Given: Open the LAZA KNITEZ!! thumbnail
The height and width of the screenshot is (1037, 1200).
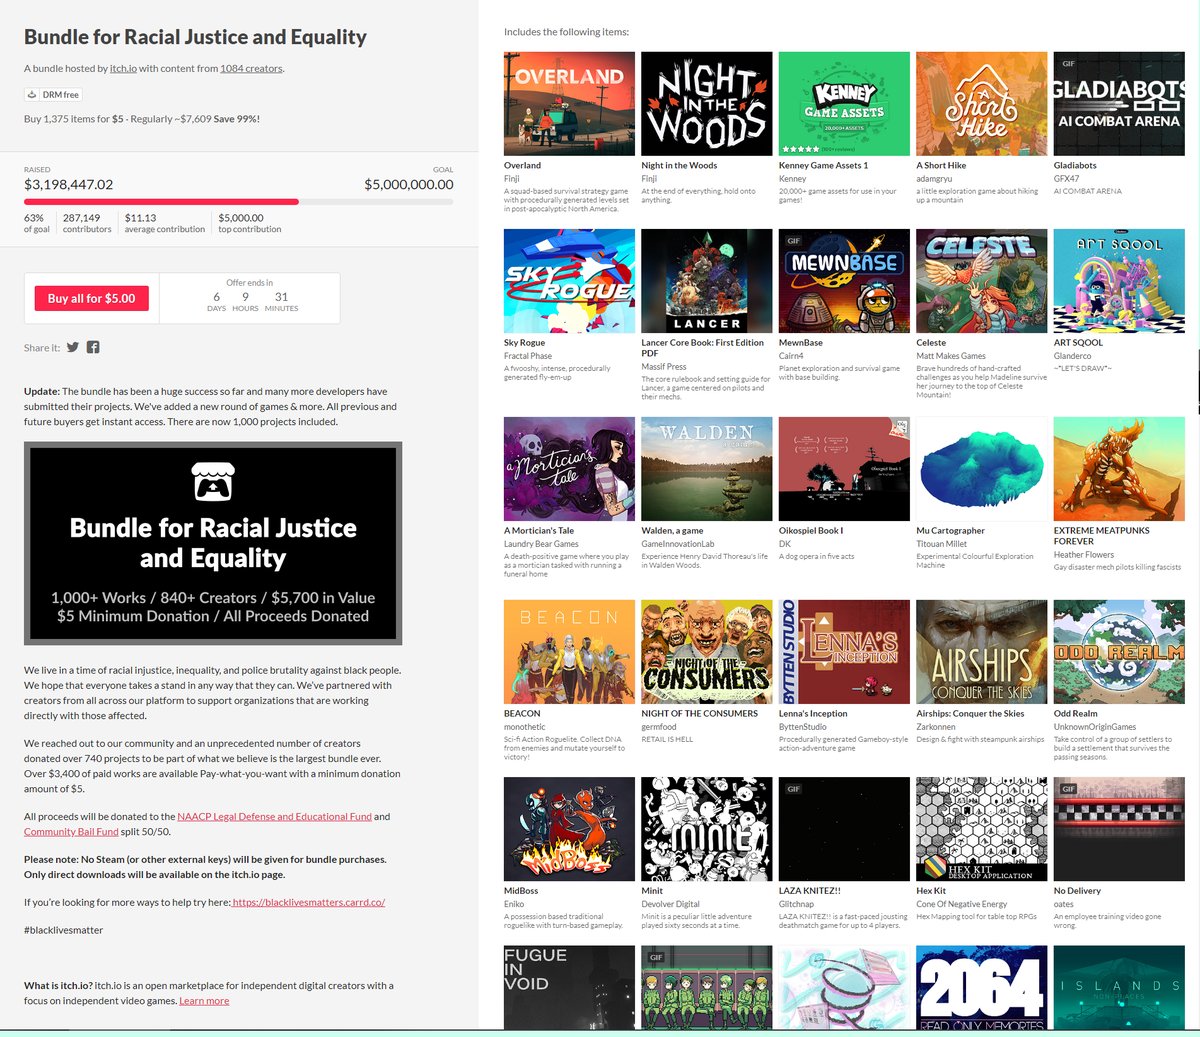Looking at the screenshot, I should 844,829.
